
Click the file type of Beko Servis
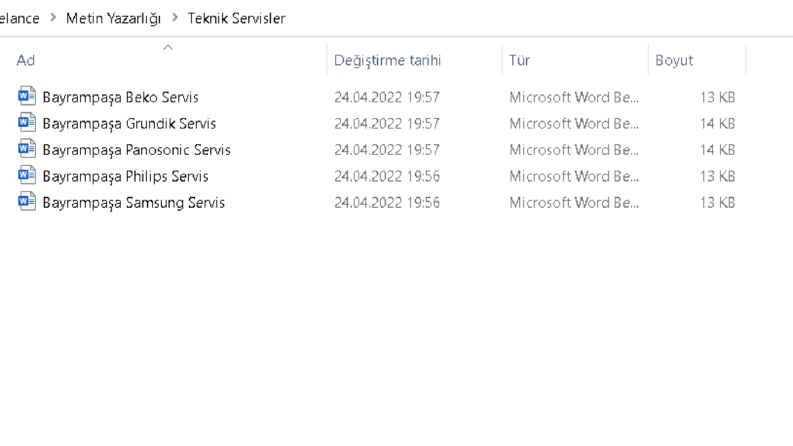click(x=574, y=97)
